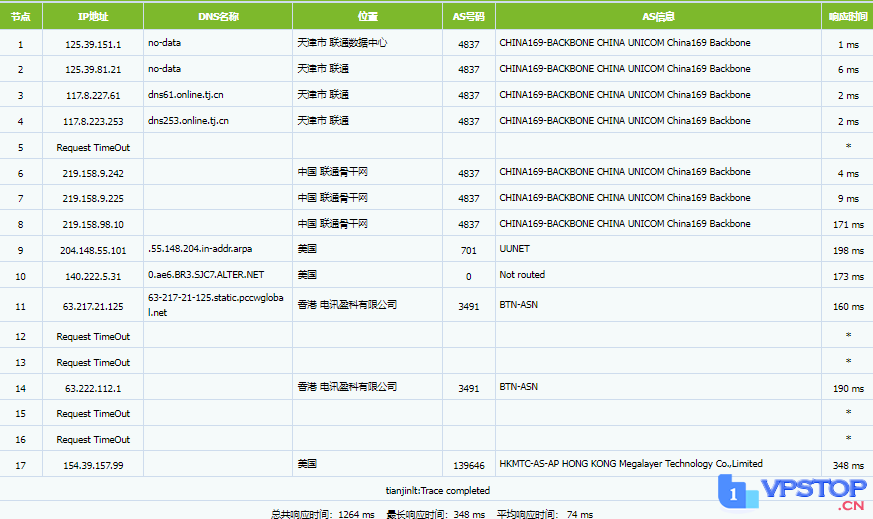Click DNS name dns253.online.tj.cn
Screen dimensions: 873x519
click(x=188, y=120)
